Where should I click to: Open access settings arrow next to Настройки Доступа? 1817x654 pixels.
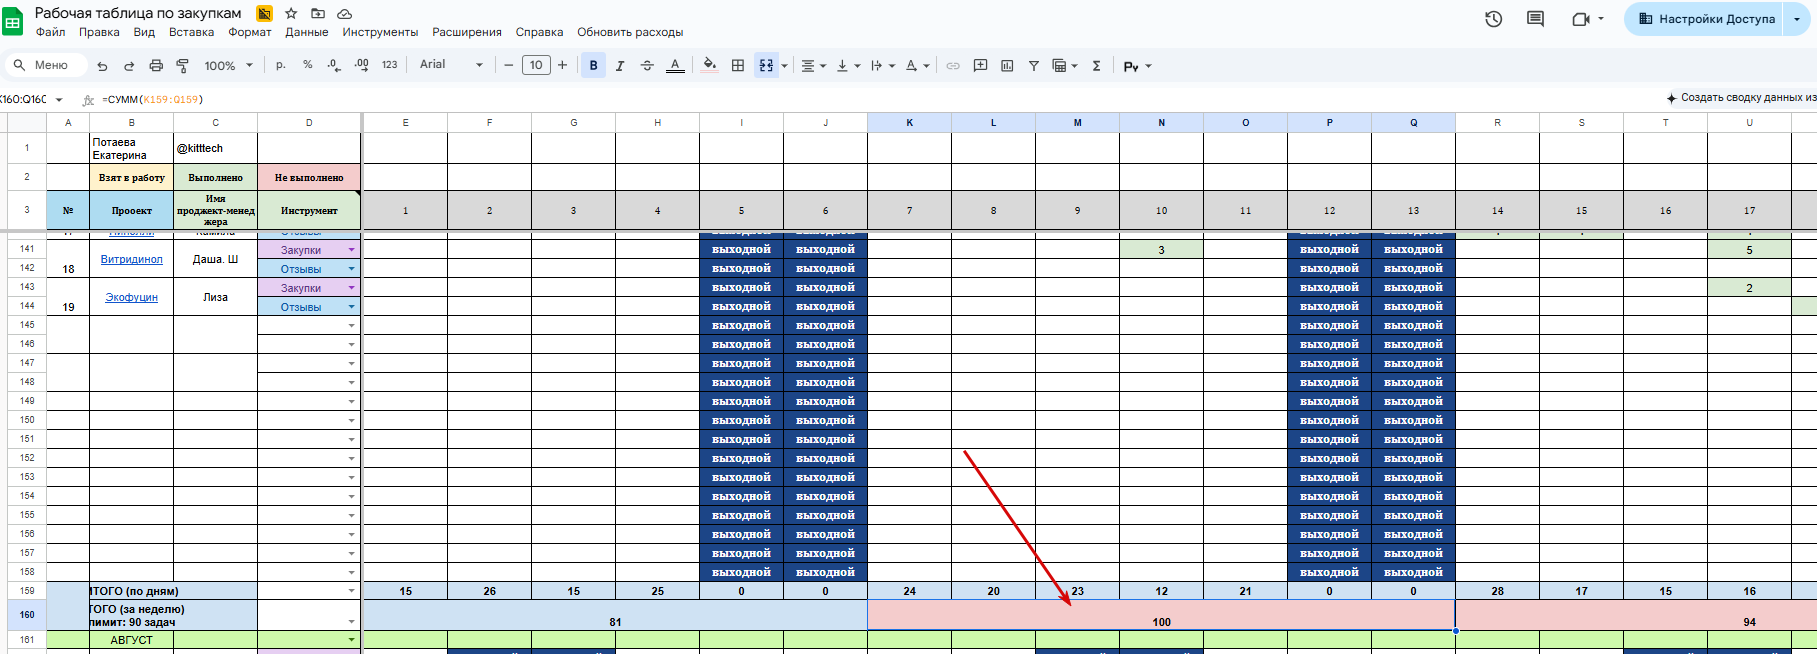(1797, 19)
